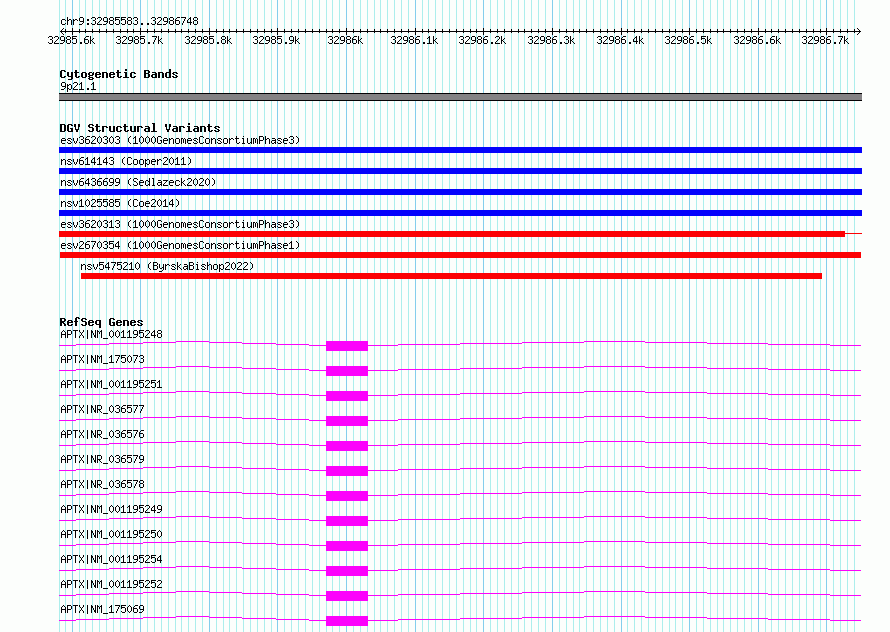890x632 pixels.
Task: Click the magenta exon of NM_001195248
Action: click(x=347, y=346)
